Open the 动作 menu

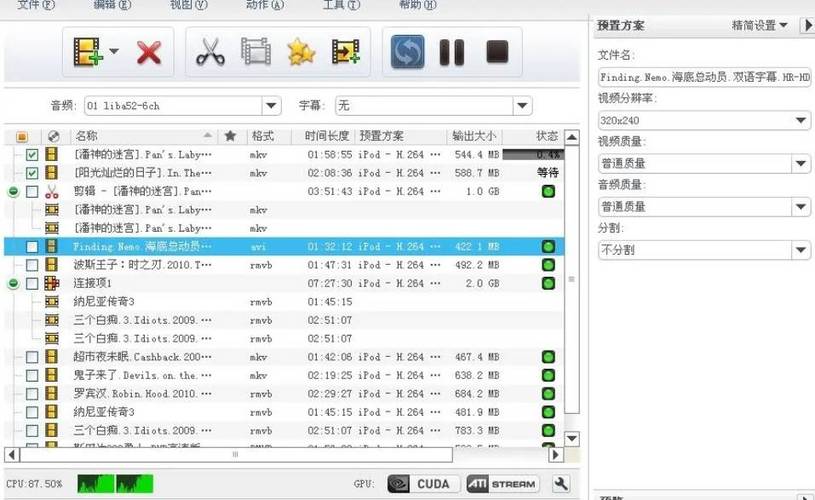click(264, 5)
